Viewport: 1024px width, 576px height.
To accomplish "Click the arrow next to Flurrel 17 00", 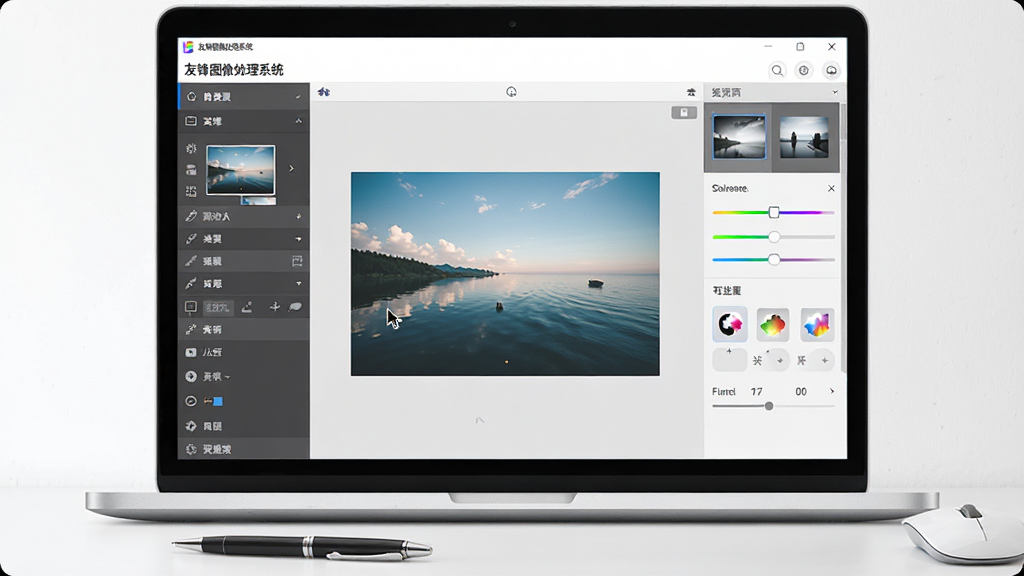I will (831, 391).
